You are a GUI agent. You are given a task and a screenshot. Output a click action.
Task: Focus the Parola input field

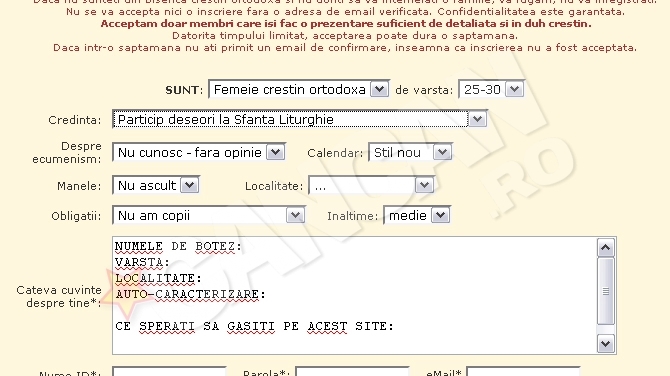(x=352, y=371)
